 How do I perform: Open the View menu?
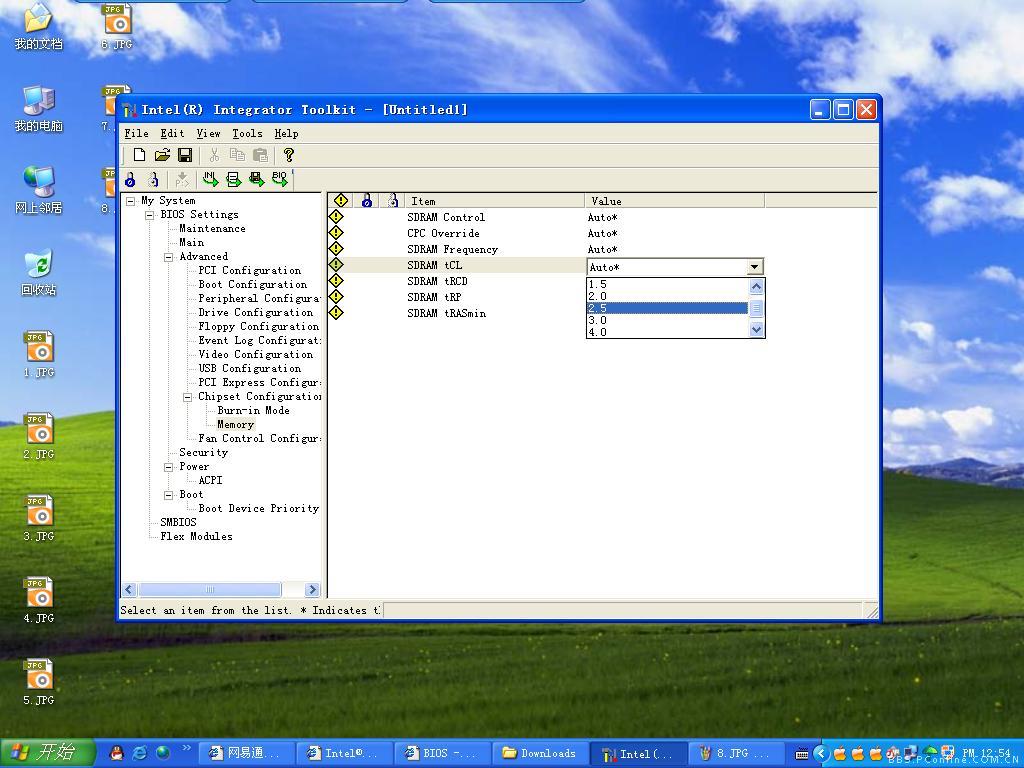coord(208,133)
